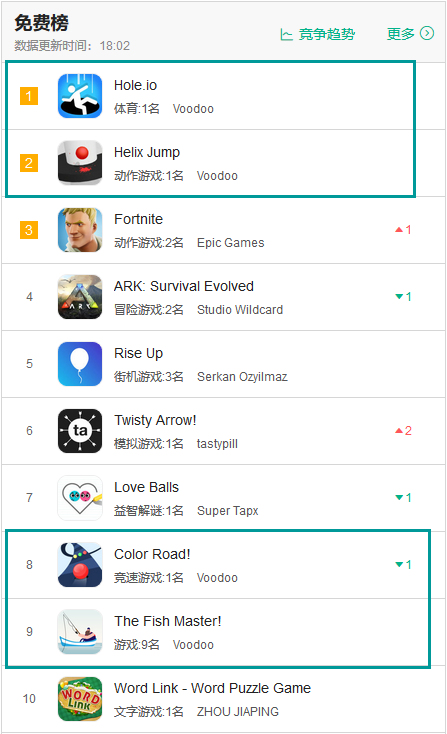The height and width of the screenshot is (734, 447).
Task: Select the Fortnite app icon
Action: pyautogui.click(x=80, y=230)
